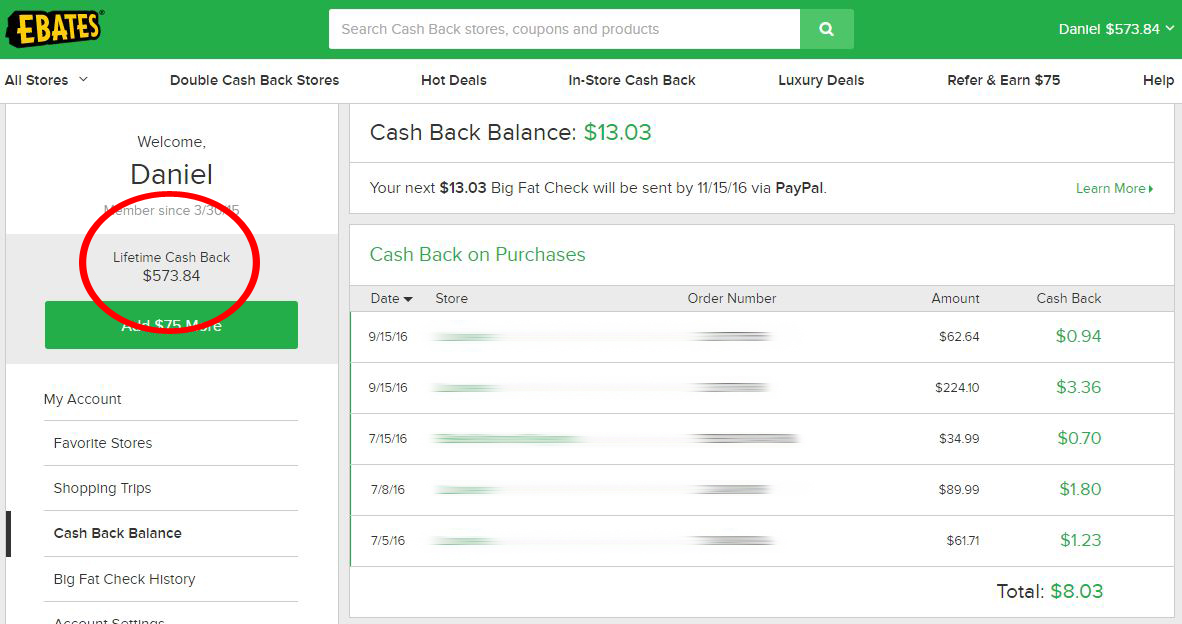Open Favorite Stores in sidebar
This screenshot has height=624, width=1182.
pos(103,443)
